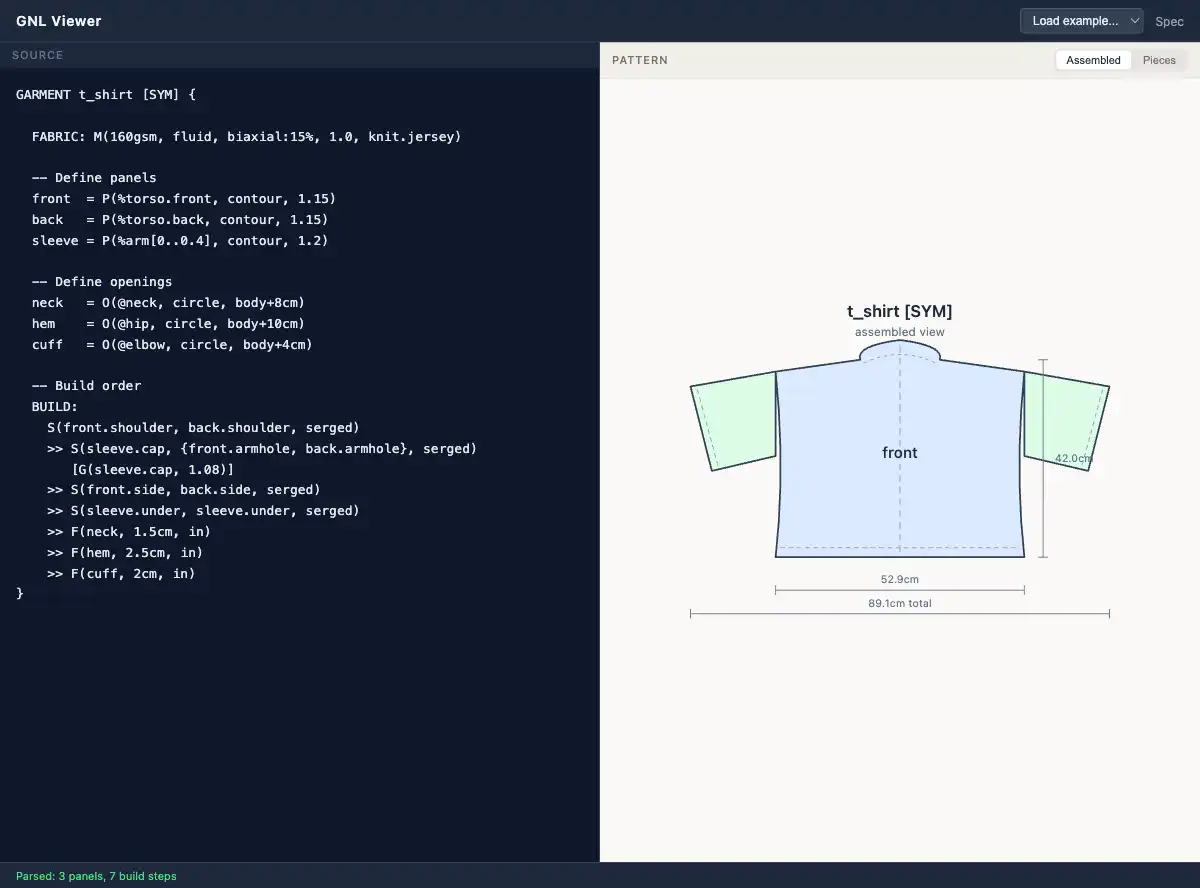Click the SOURCE panel header

pos(37,55)
